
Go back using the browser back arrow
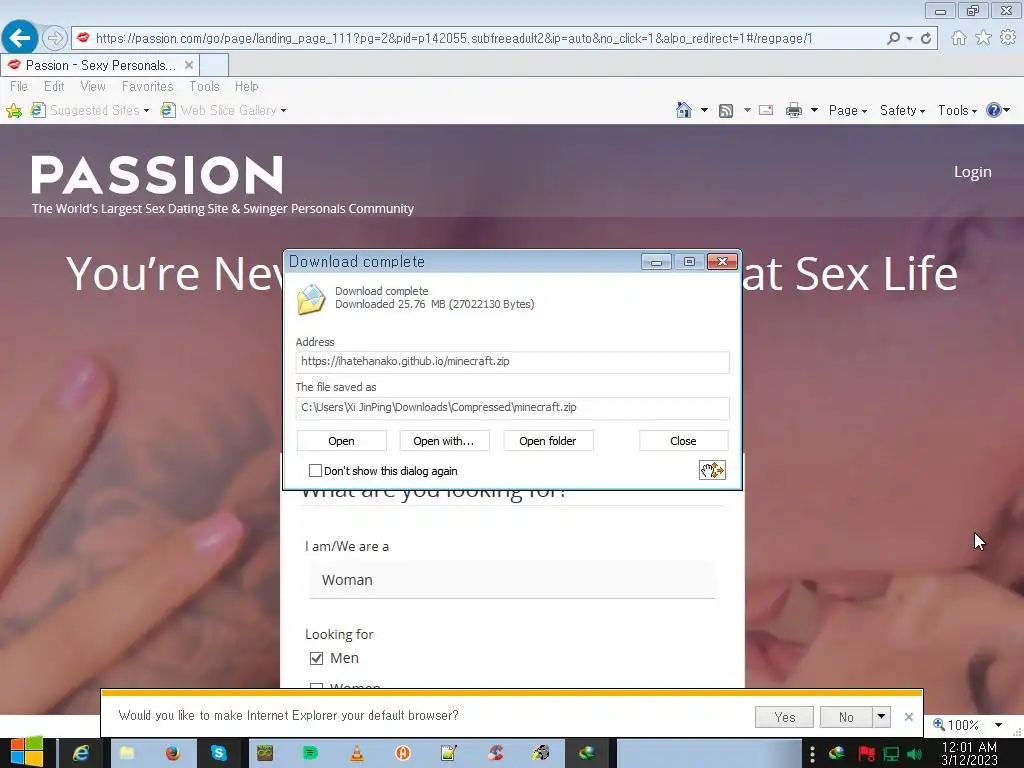tap(20, 38)
